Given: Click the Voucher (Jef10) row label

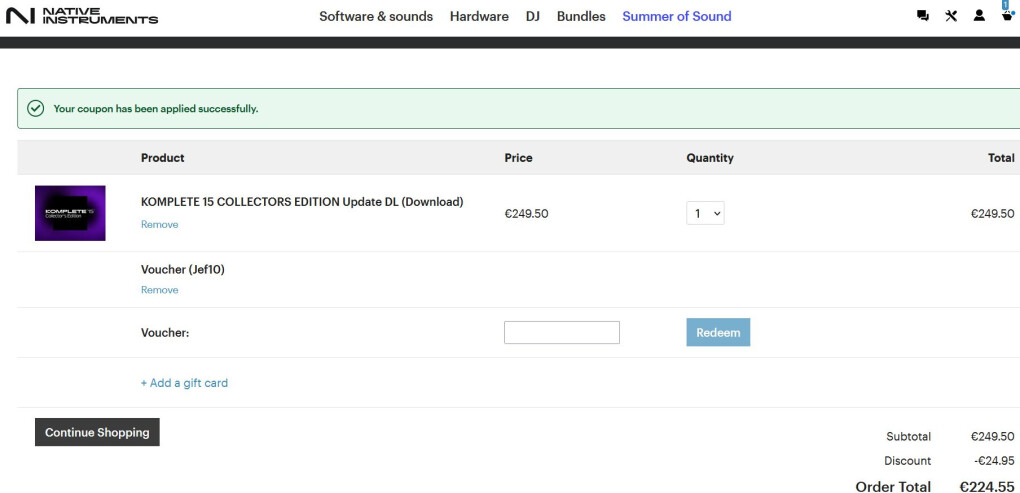Looking at the screenshot, I should 183,269.
